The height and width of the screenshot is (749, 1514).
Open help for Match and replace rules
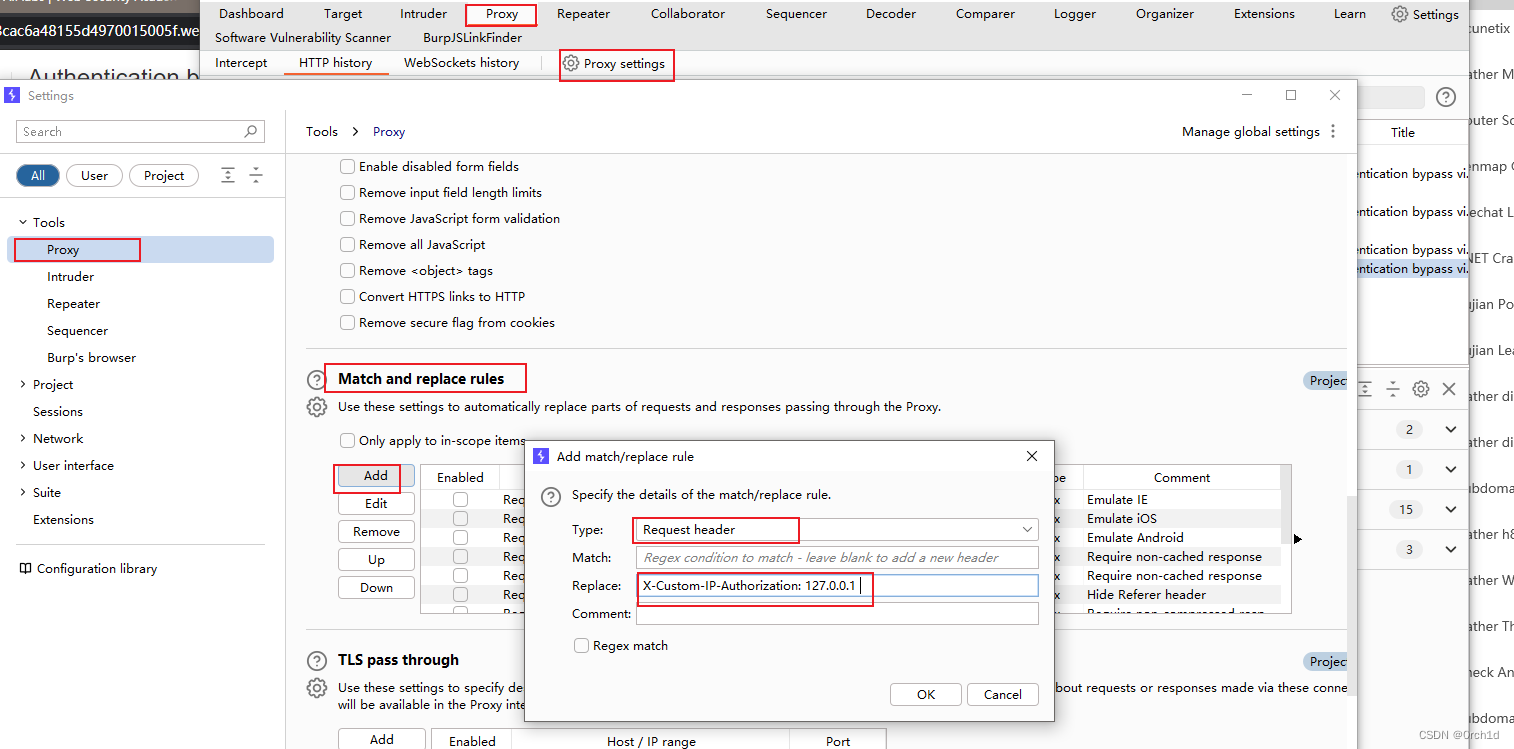(317, 380)
